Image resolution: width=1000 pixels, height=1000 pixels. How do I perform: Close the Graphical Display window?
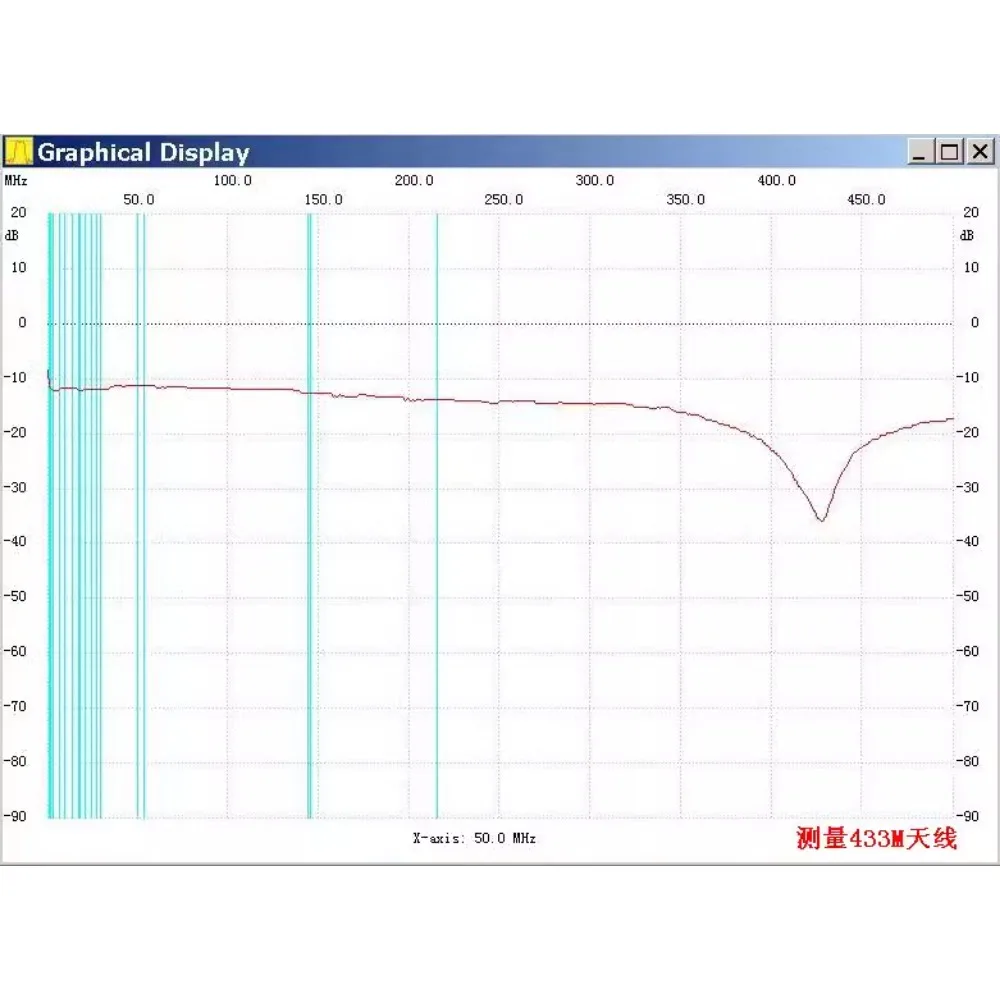pyautogui.click(x=980, y=152)
